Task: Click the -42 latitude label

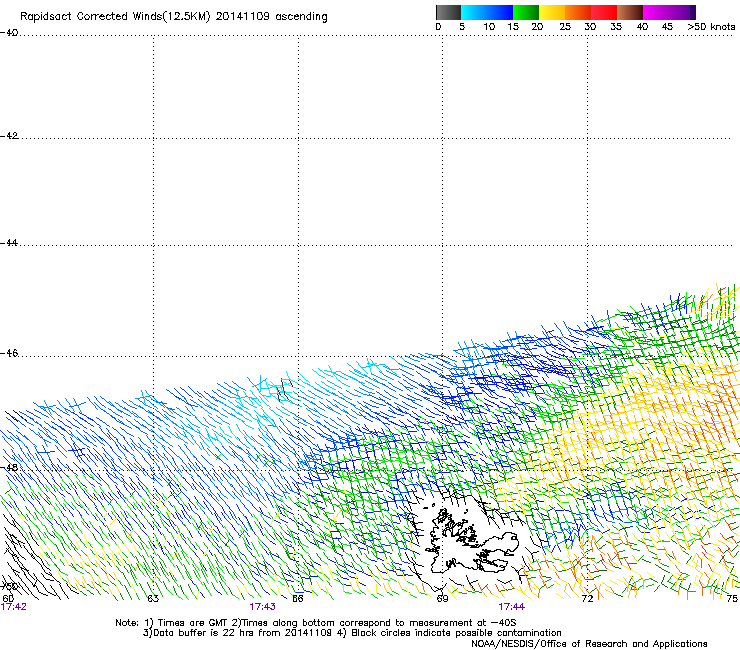Action: tap(9, 136)
